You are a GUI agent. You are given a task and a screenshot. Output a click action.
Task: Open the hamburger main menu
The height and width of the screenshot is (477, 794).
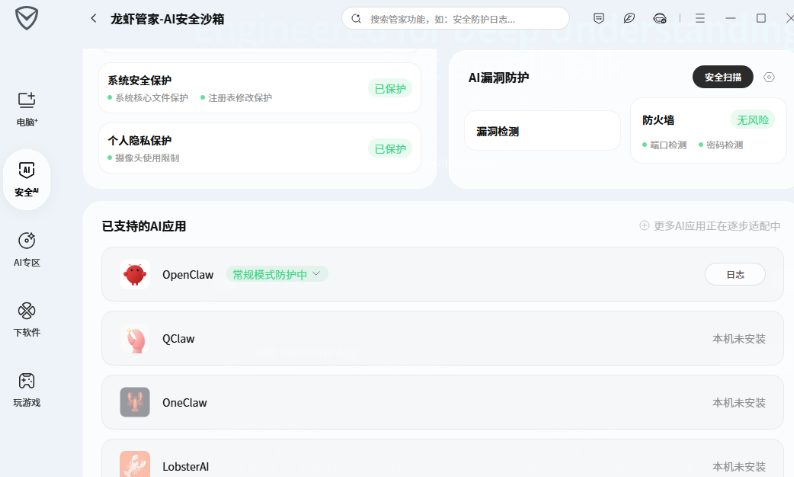click(x=700, y=18)
